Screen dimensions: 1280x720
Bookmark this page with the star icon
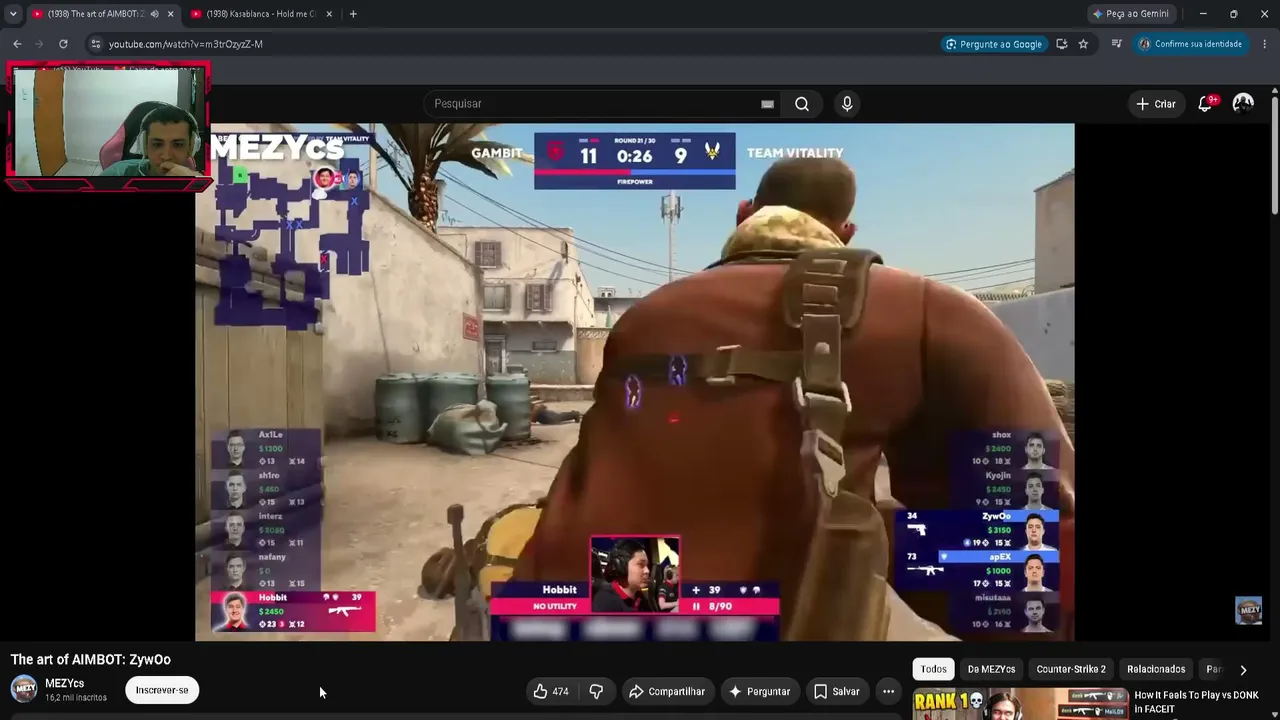tap(1083, 44)
